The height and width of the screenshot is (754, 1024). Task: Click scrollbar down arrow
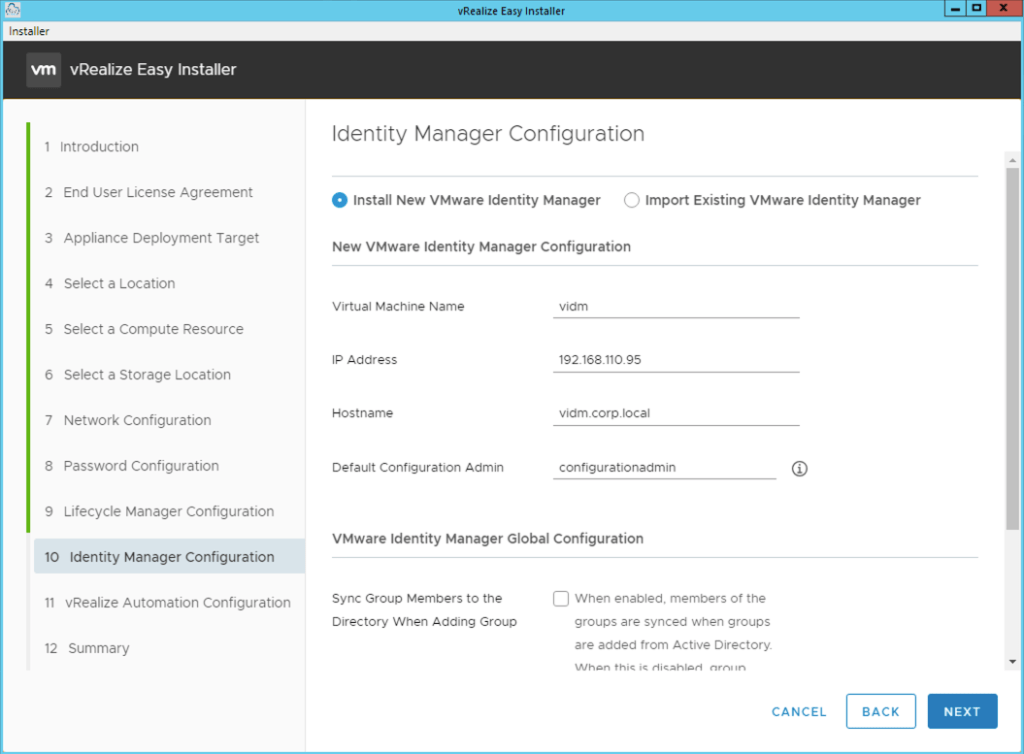[x=1012, y=661]
